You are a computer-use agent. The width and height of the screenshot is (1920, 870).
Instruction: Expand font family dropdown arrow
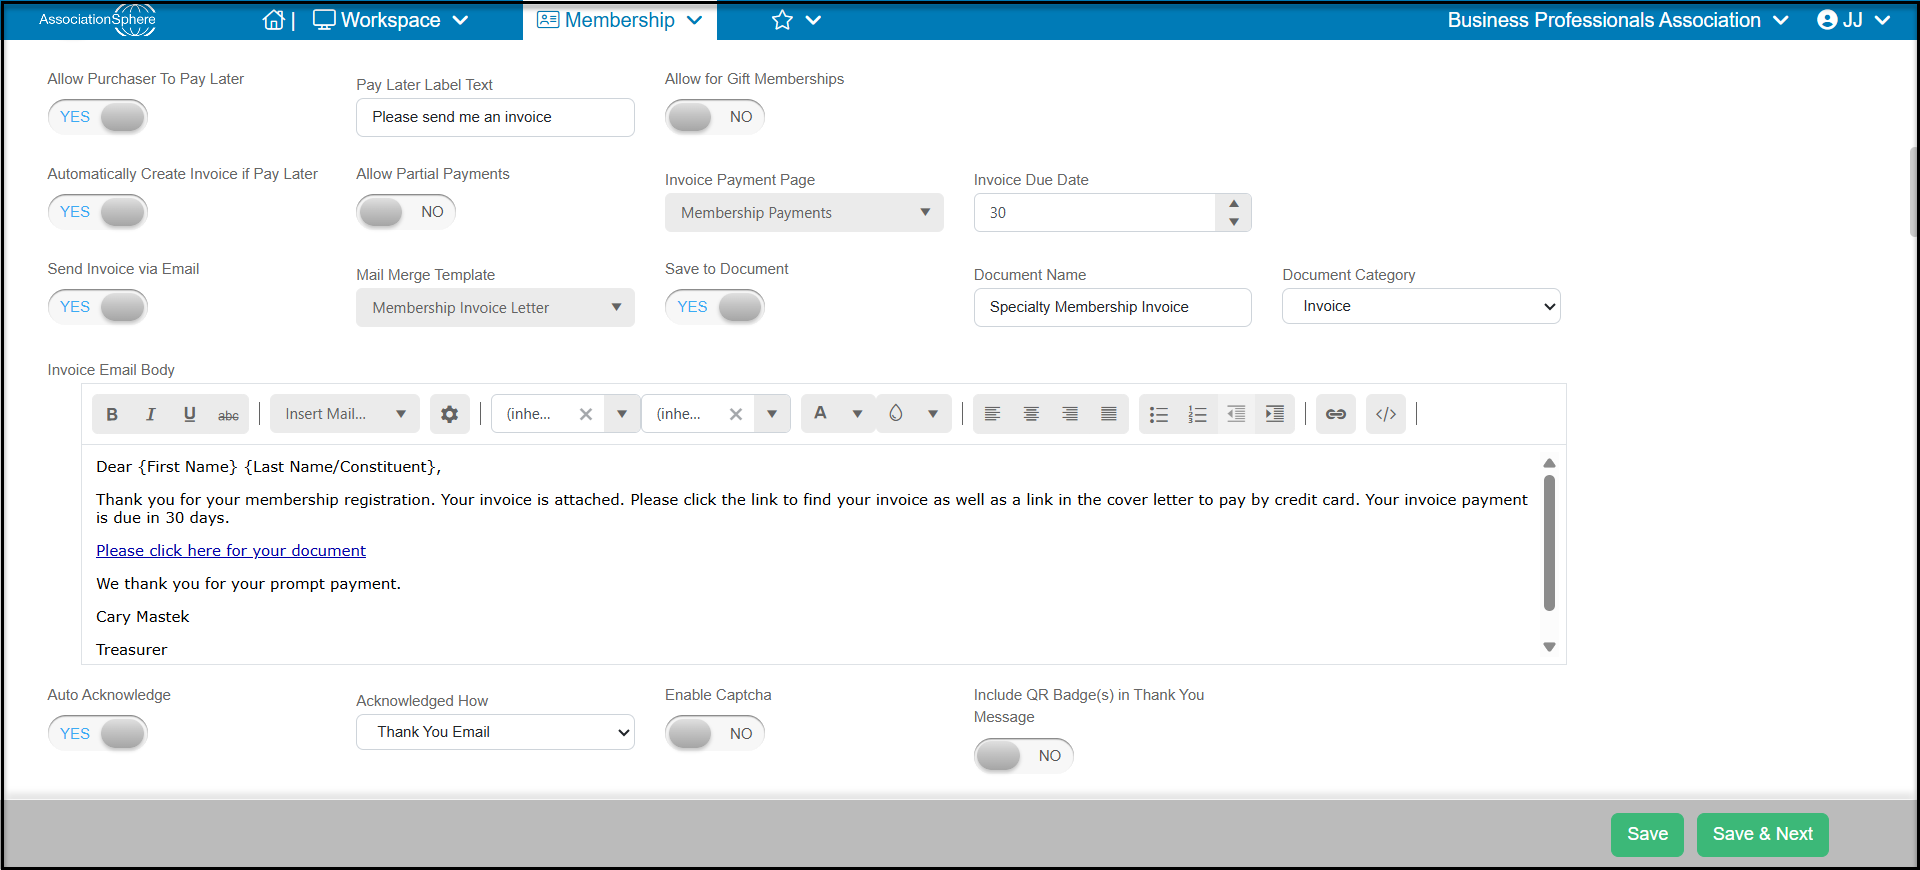point(622,414)
